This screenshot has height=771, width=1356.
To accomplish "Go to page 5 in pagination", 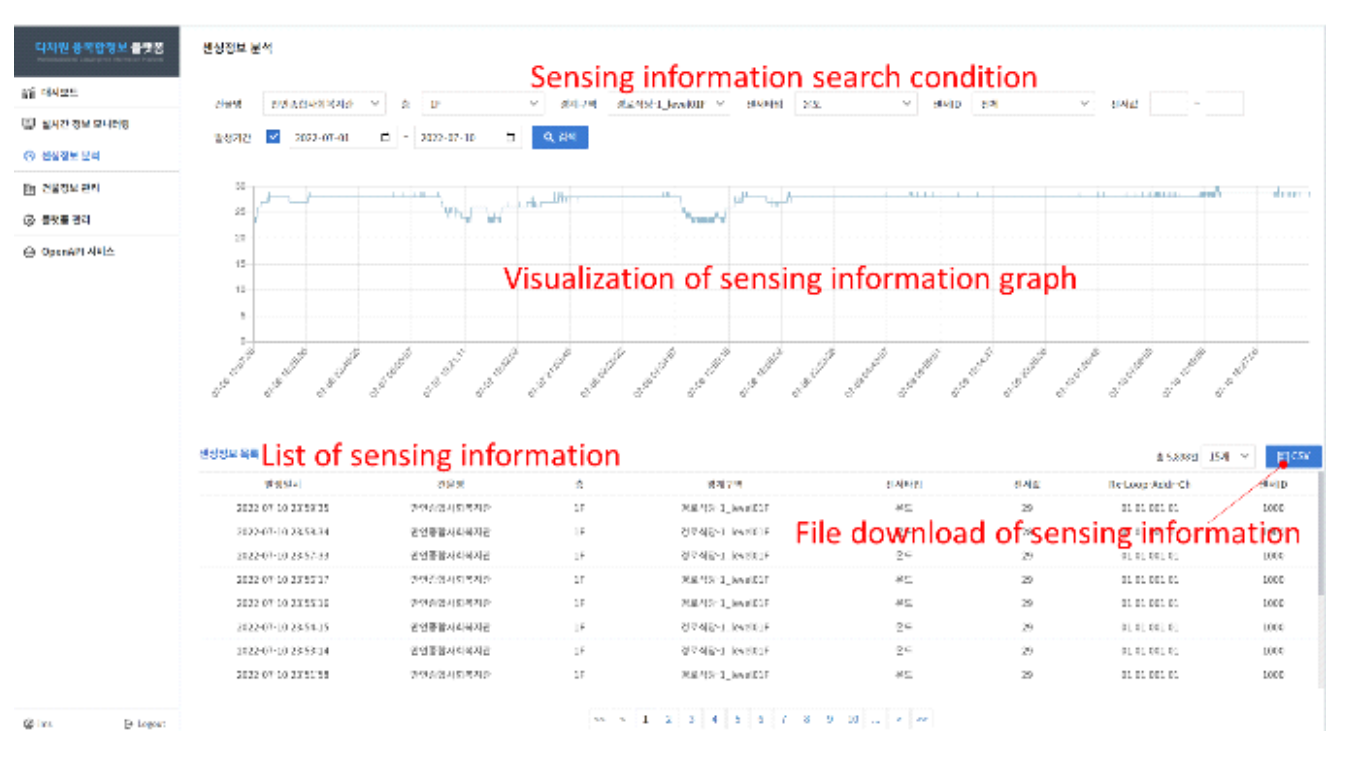I will click(x=737, y=719).
